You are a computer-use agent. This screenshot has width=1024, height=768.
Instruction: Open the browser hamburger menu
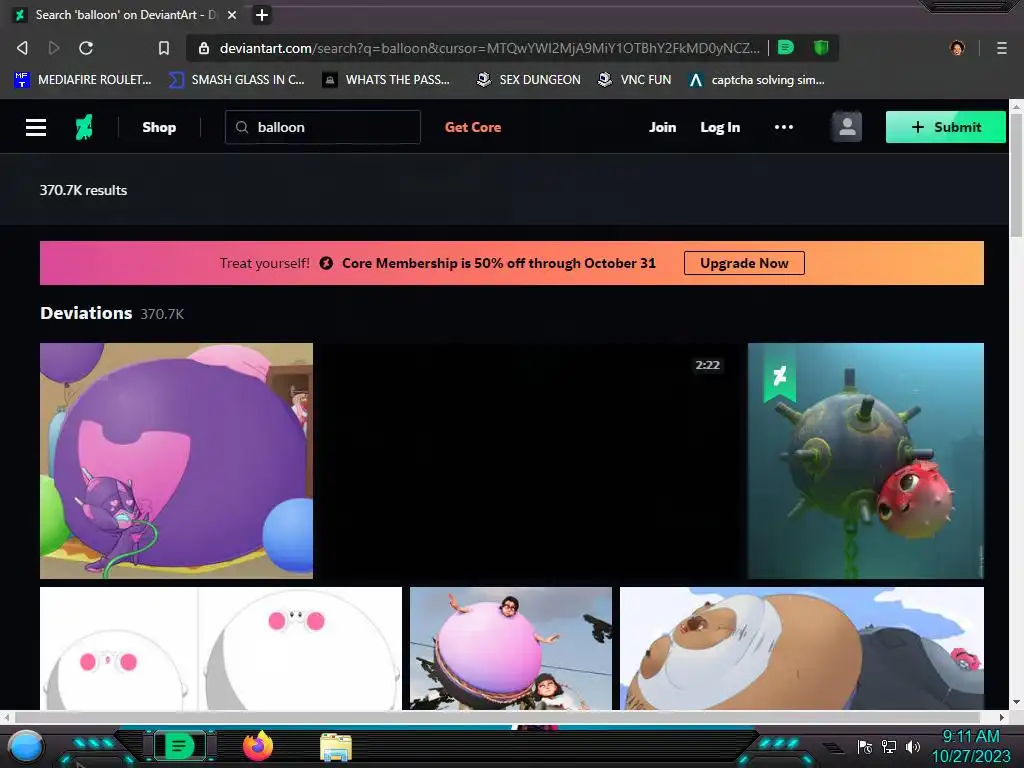[x=1001, y=48]
